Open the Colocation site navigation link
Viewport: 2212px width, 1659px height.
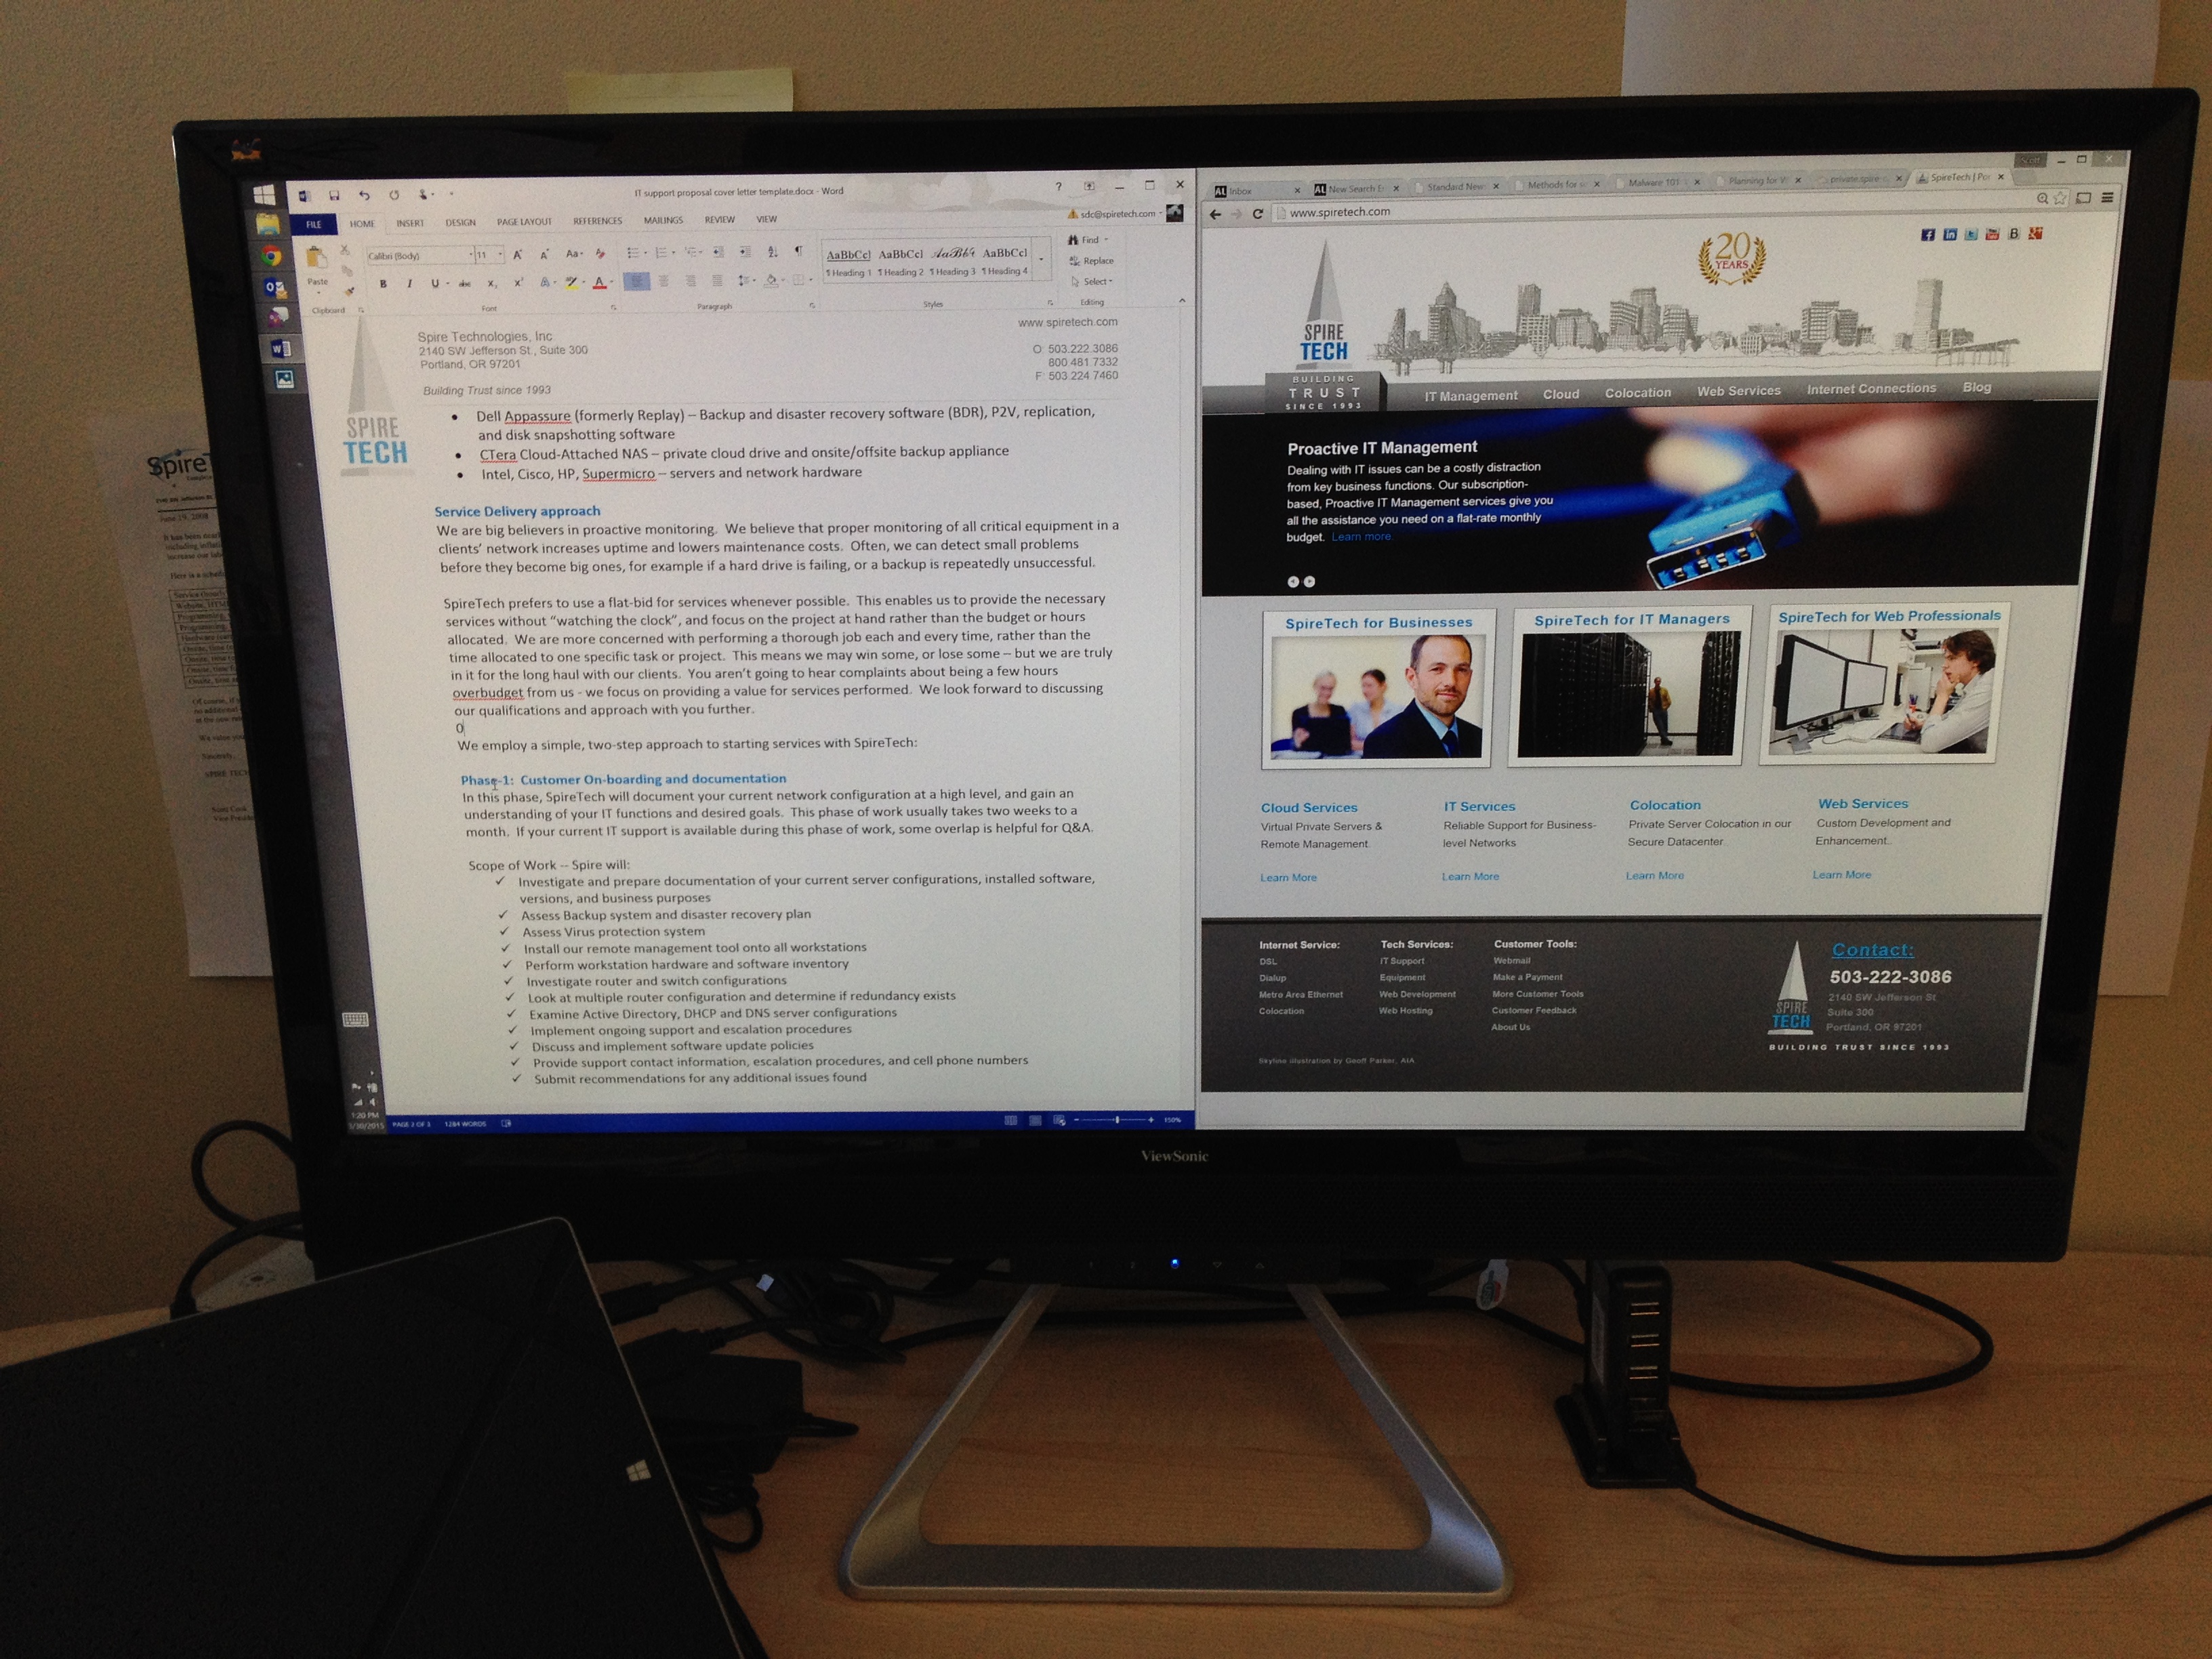1638,393
